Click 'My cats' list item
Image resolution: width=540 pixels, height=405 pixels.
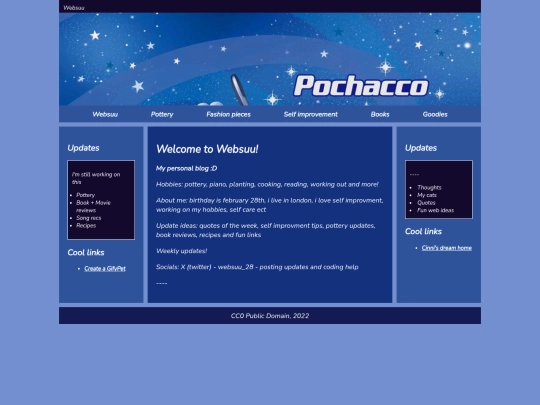coord(427,195)
